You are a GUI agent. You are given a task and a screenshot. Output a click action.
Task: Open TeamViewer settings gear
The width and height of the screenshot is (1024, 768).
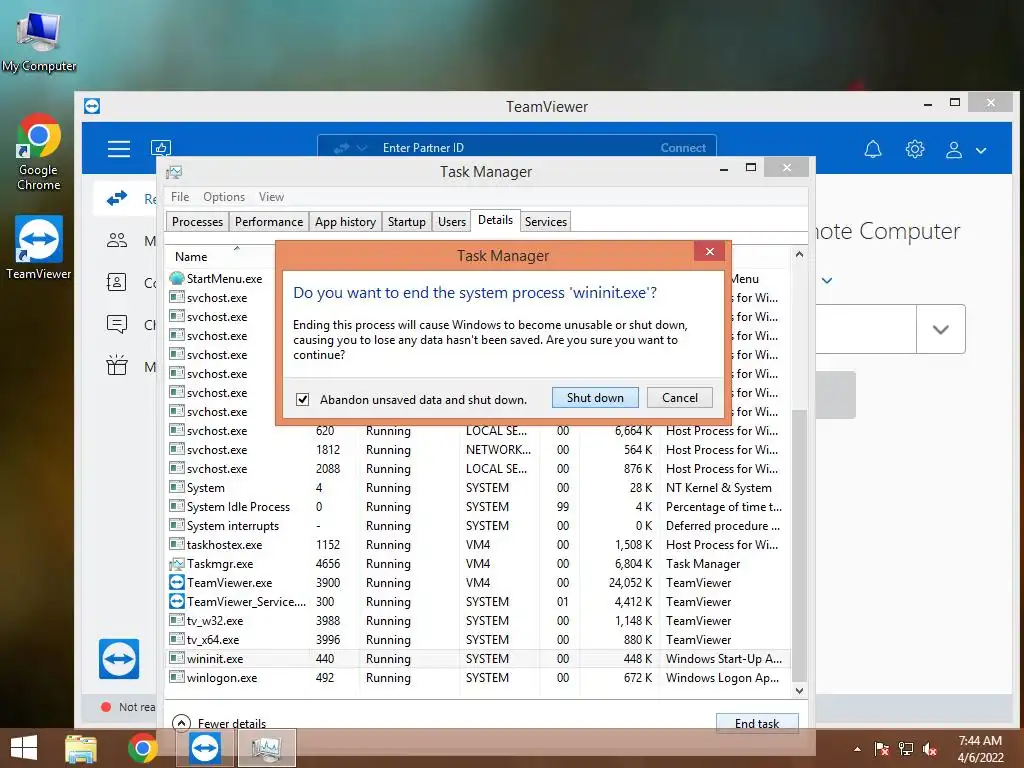(914, 150)
